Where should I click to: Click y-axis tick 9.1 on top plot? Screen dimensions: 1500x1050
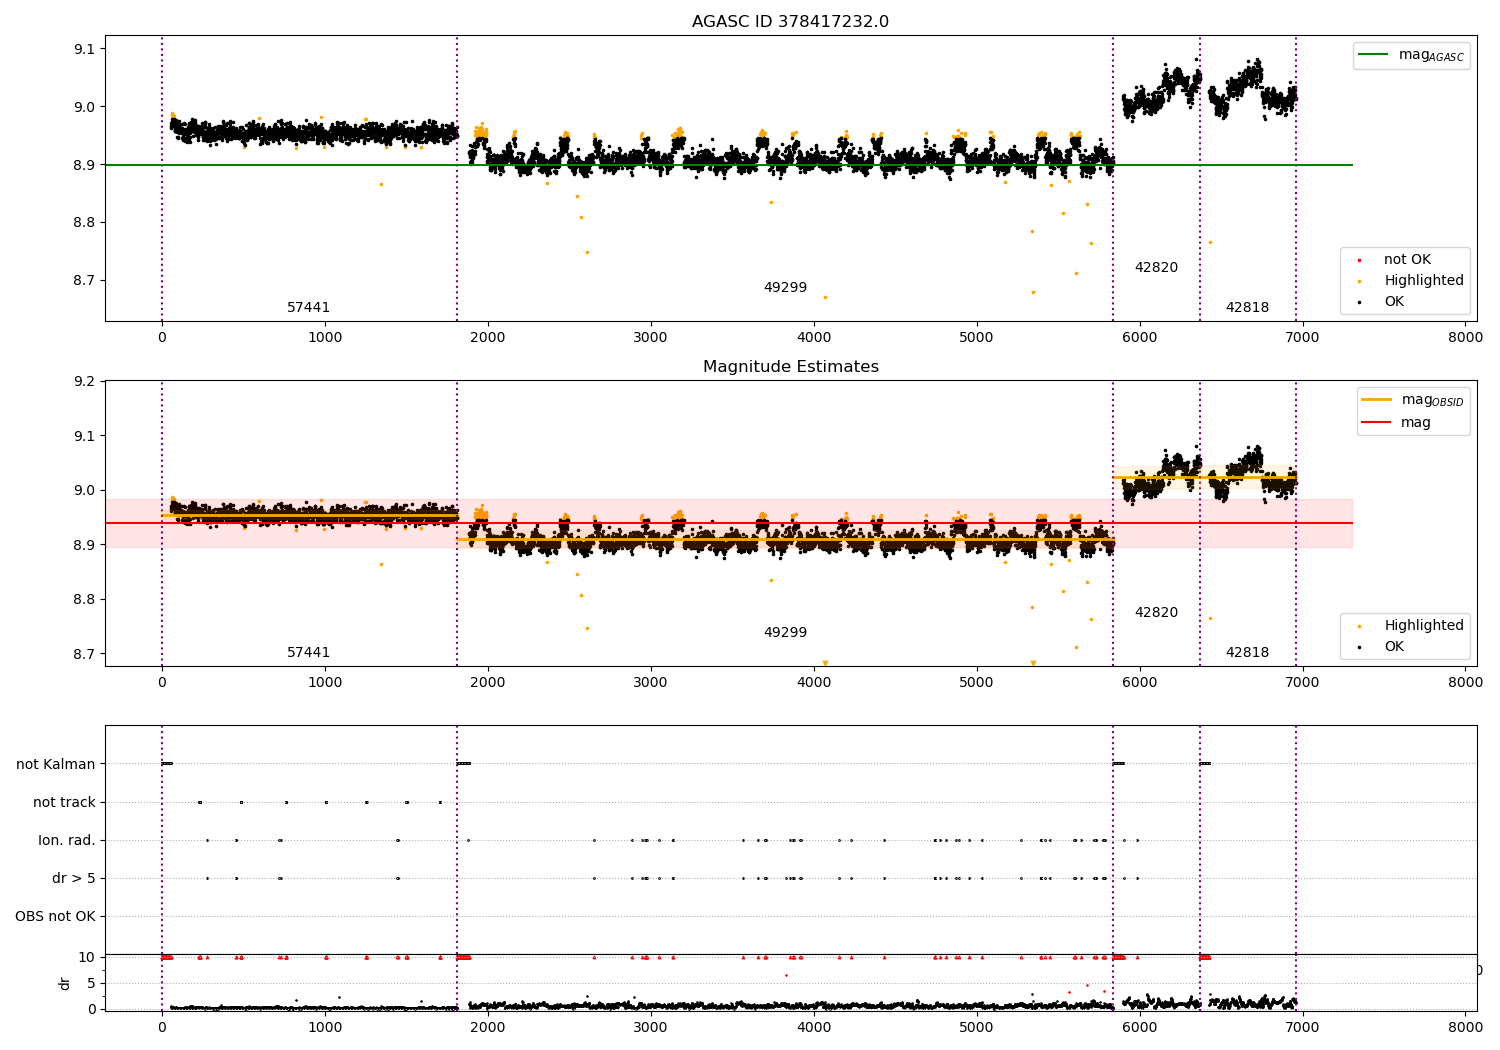click(84, 49)
